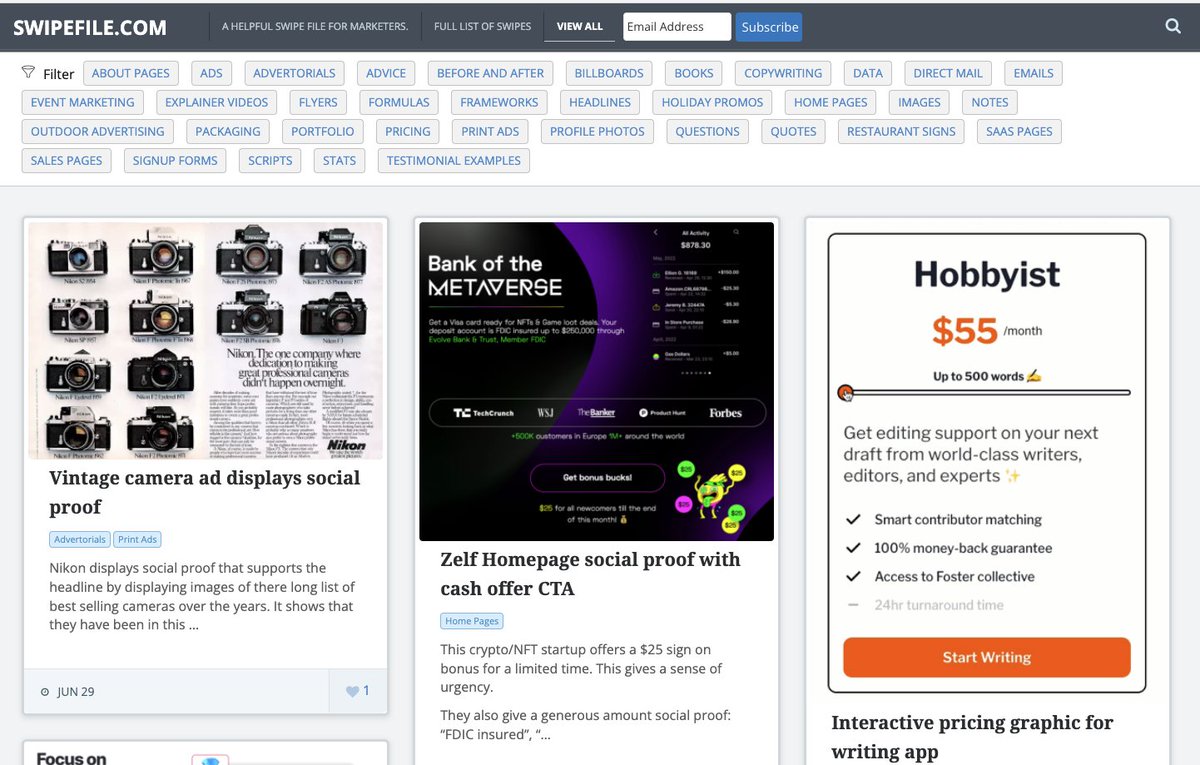Screen dimensions: 1200x765
Task: Select the Notes filter
Action: pos(990,102)
